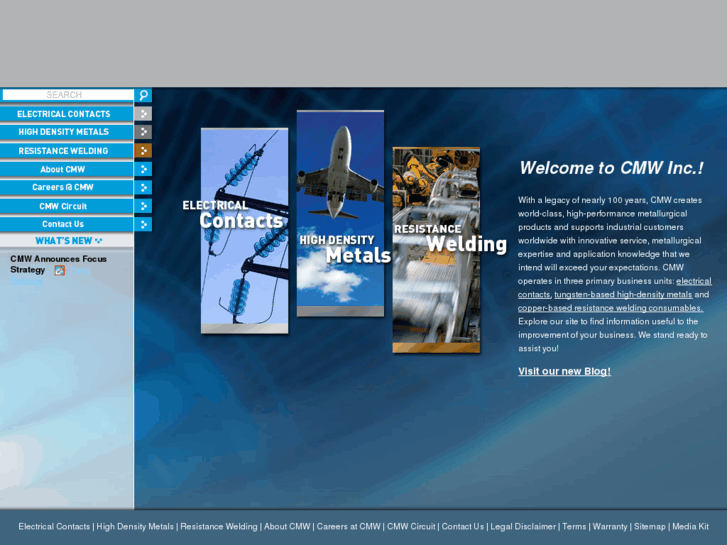Click footer link Careers at CMW
This screenshot has width=727, height=545.
[349, 526]
